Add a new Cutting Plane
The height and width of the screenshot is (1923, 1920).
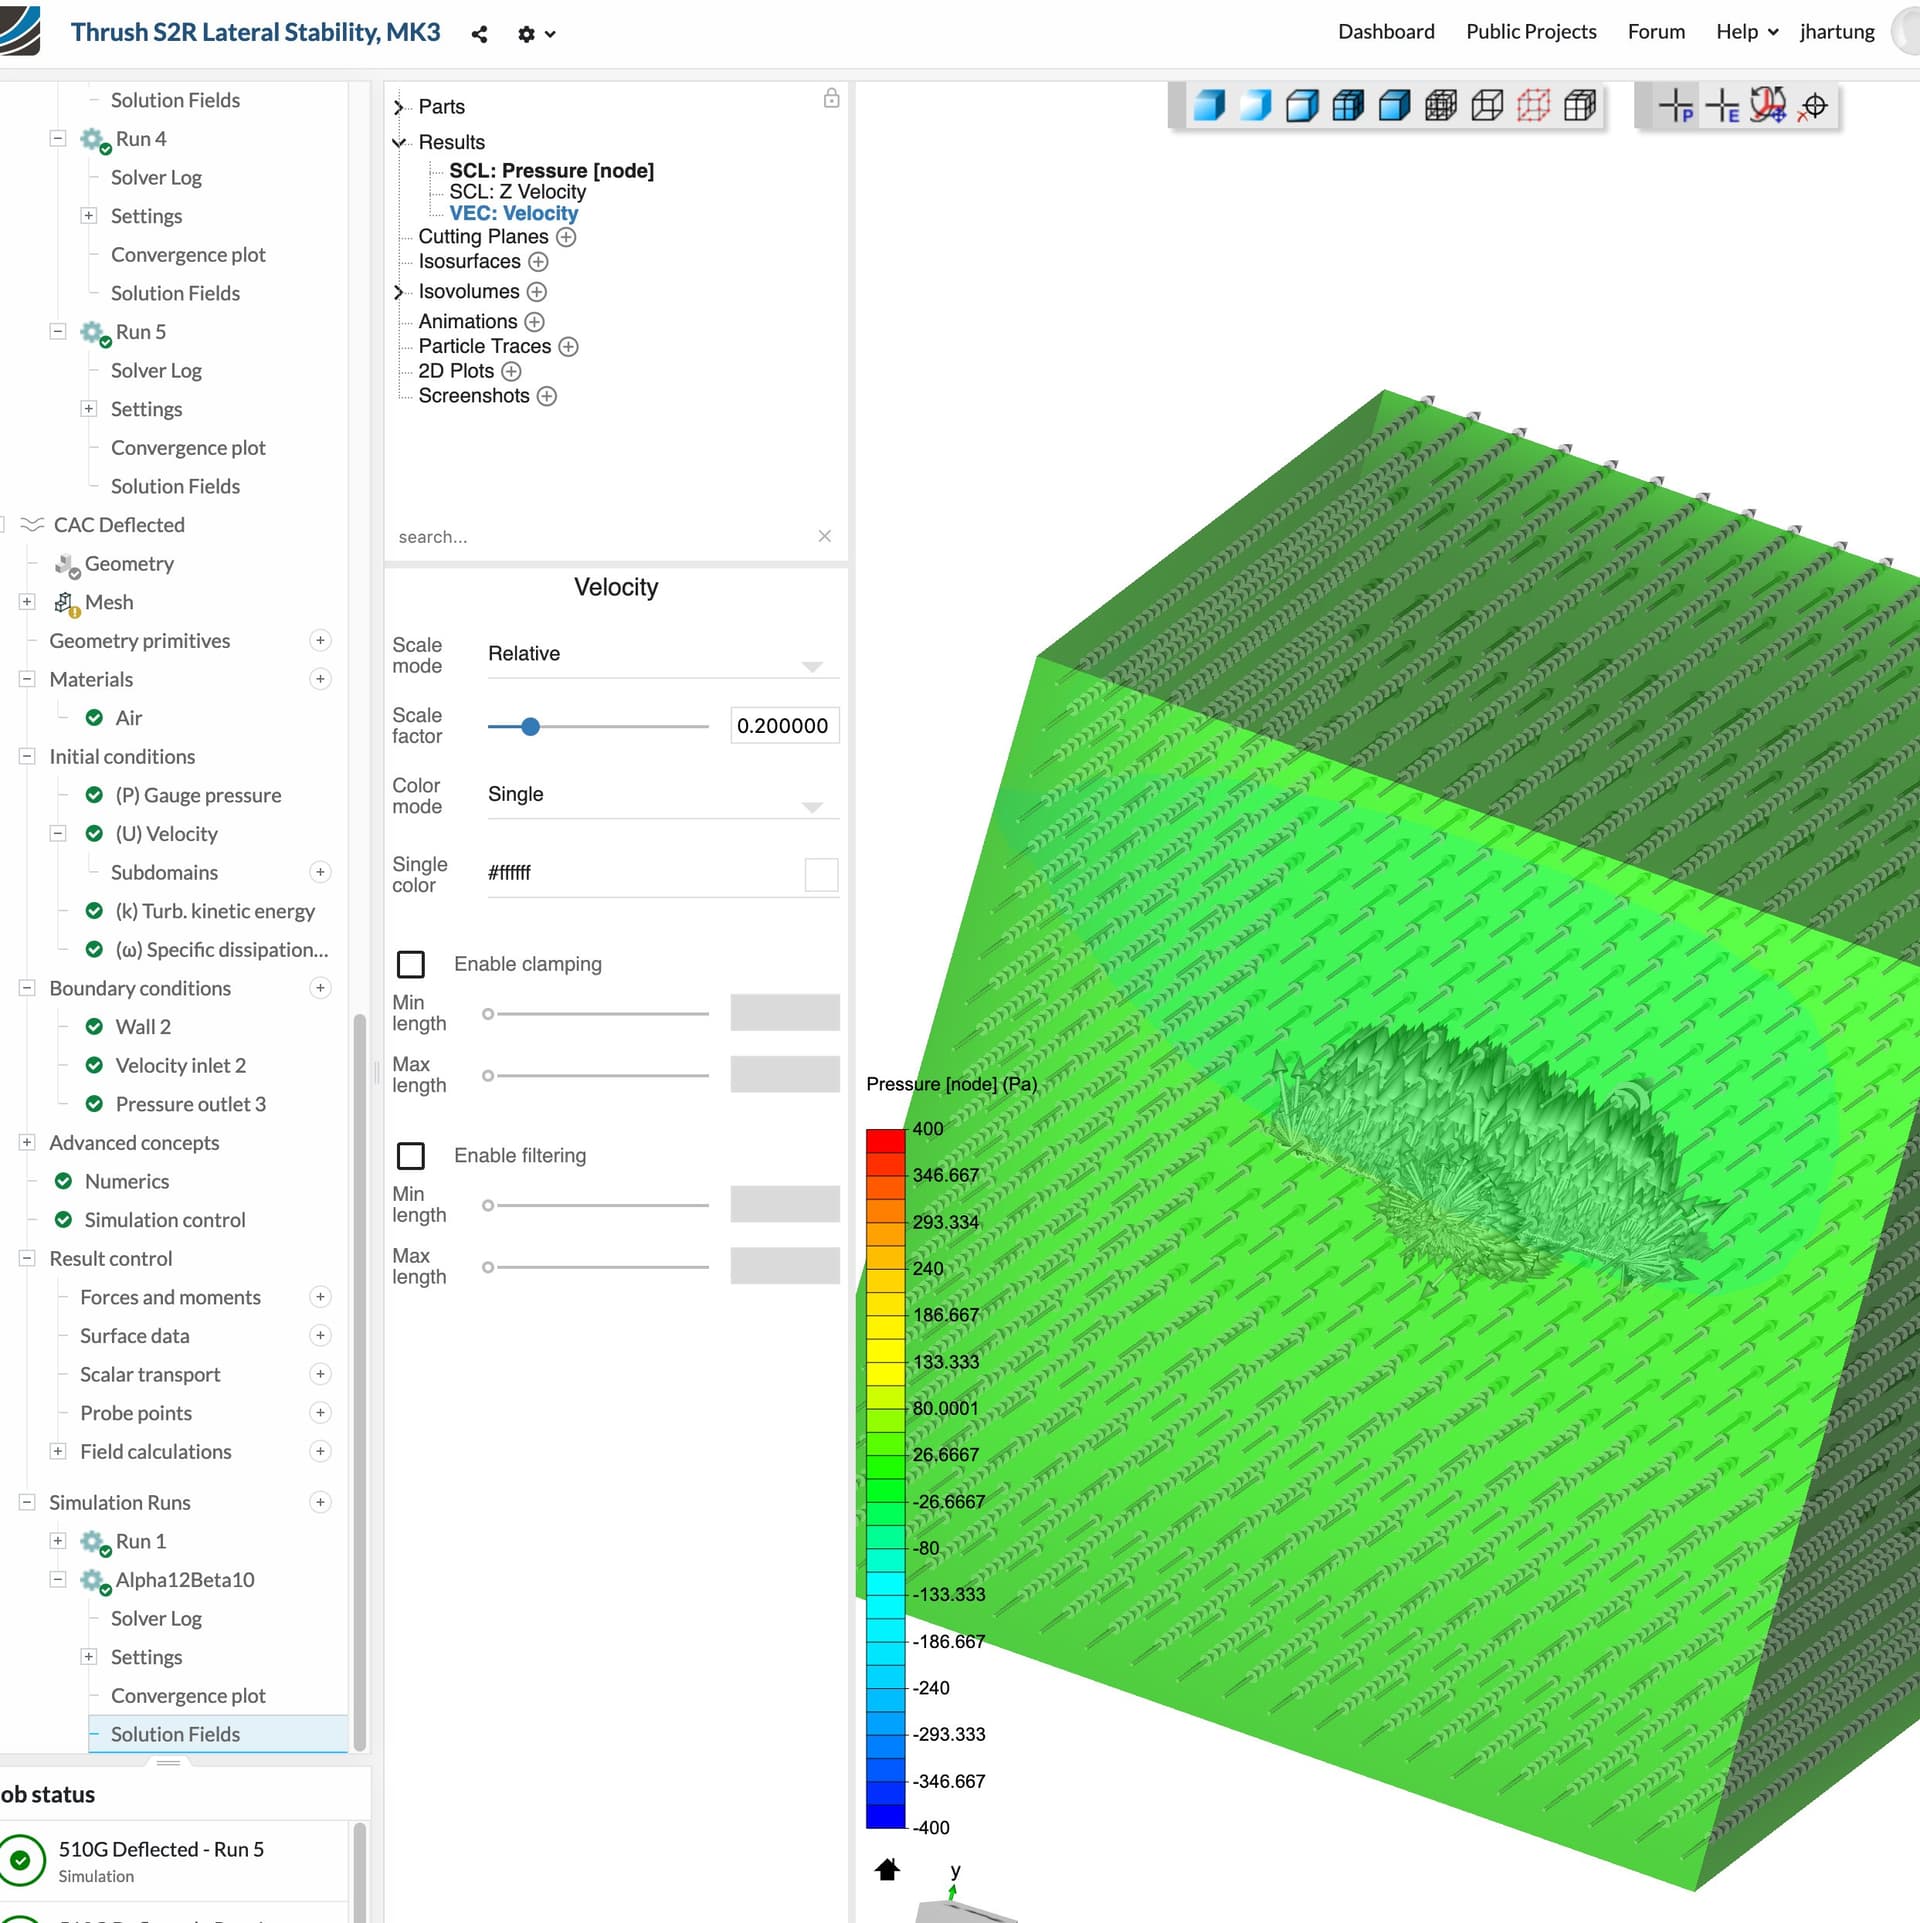click(566, 237)
